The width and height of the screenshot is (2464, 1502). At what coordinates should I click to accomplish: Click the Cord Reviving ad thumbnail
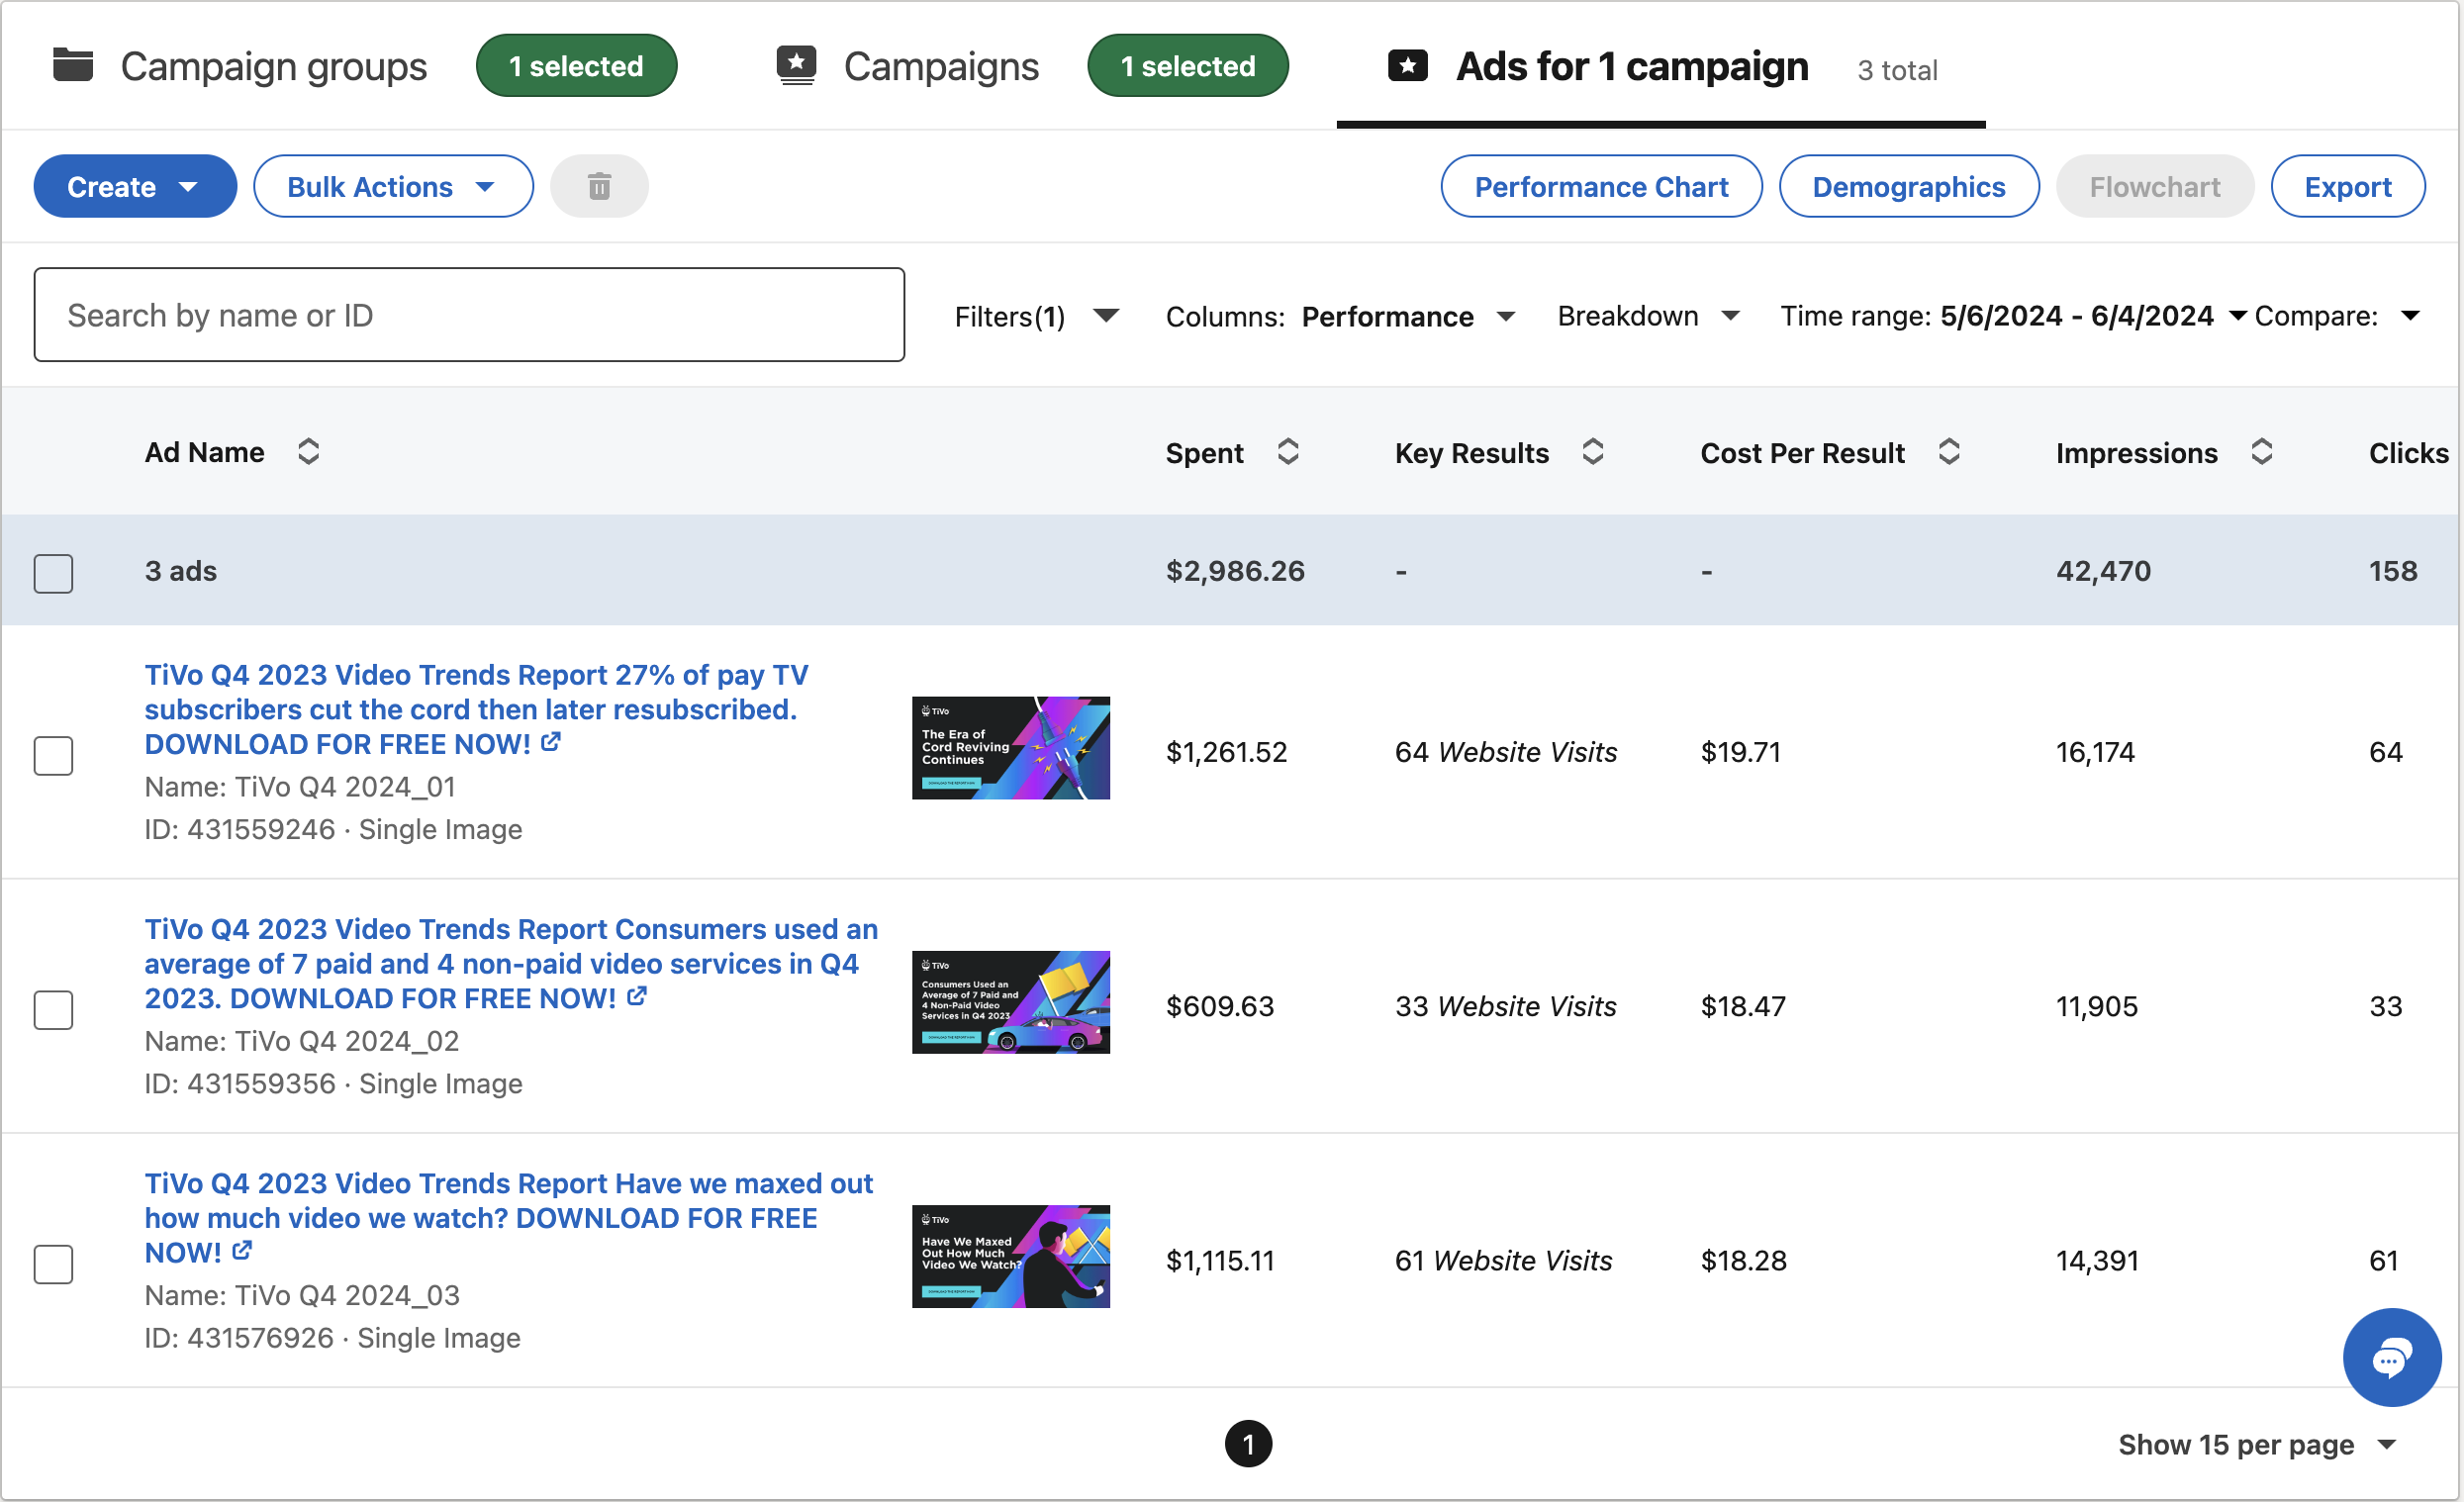click(x=1010, y=748)
